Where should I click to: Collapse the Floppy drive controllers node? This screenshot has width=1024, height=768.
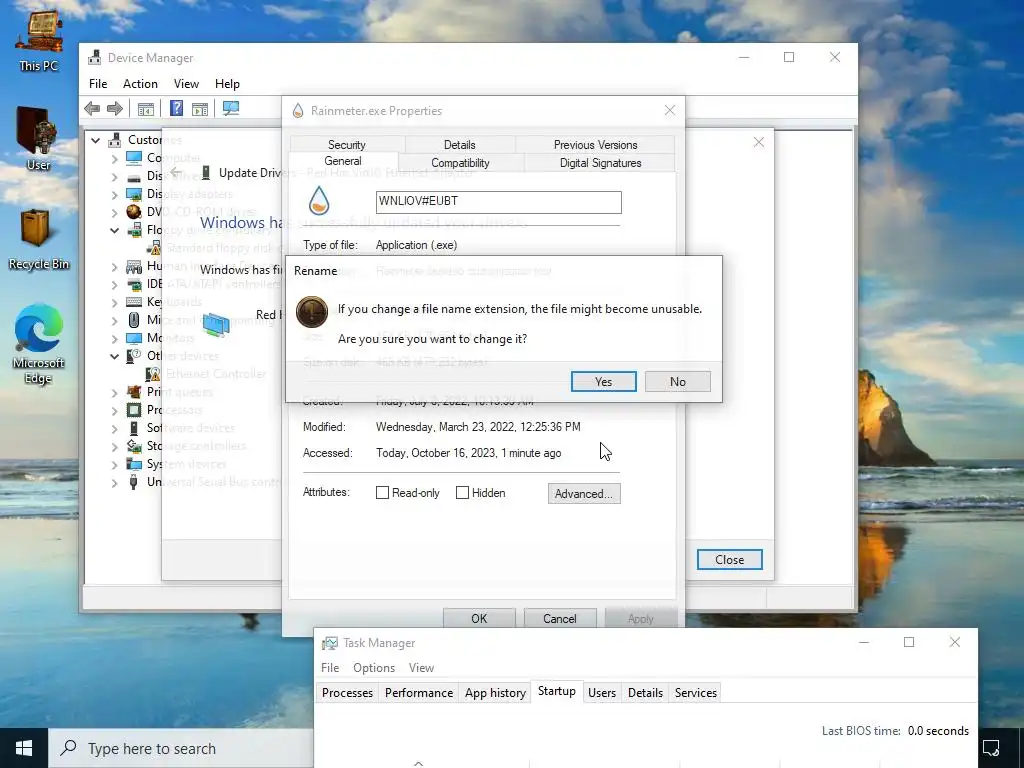pos(115,230)
